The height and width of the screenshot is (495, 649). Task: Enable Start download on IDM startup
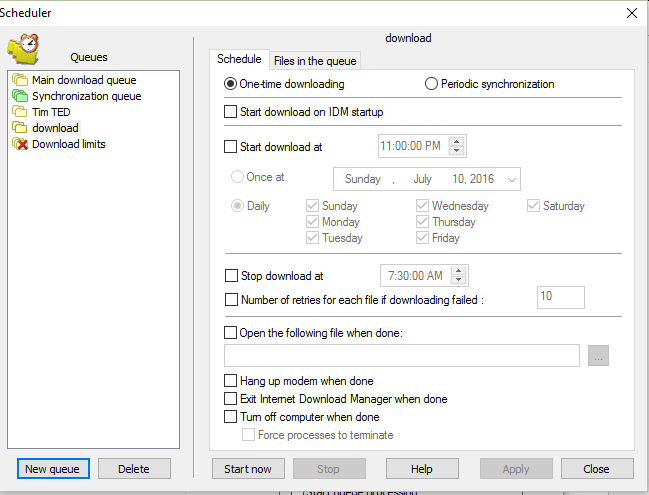tap(231, 112)
